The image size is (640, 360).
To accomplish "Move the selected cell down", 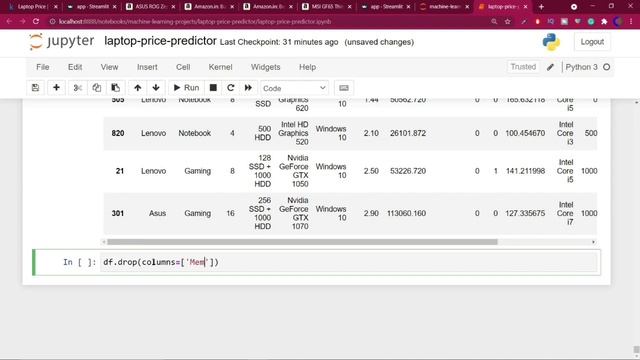I will point(156,88).
